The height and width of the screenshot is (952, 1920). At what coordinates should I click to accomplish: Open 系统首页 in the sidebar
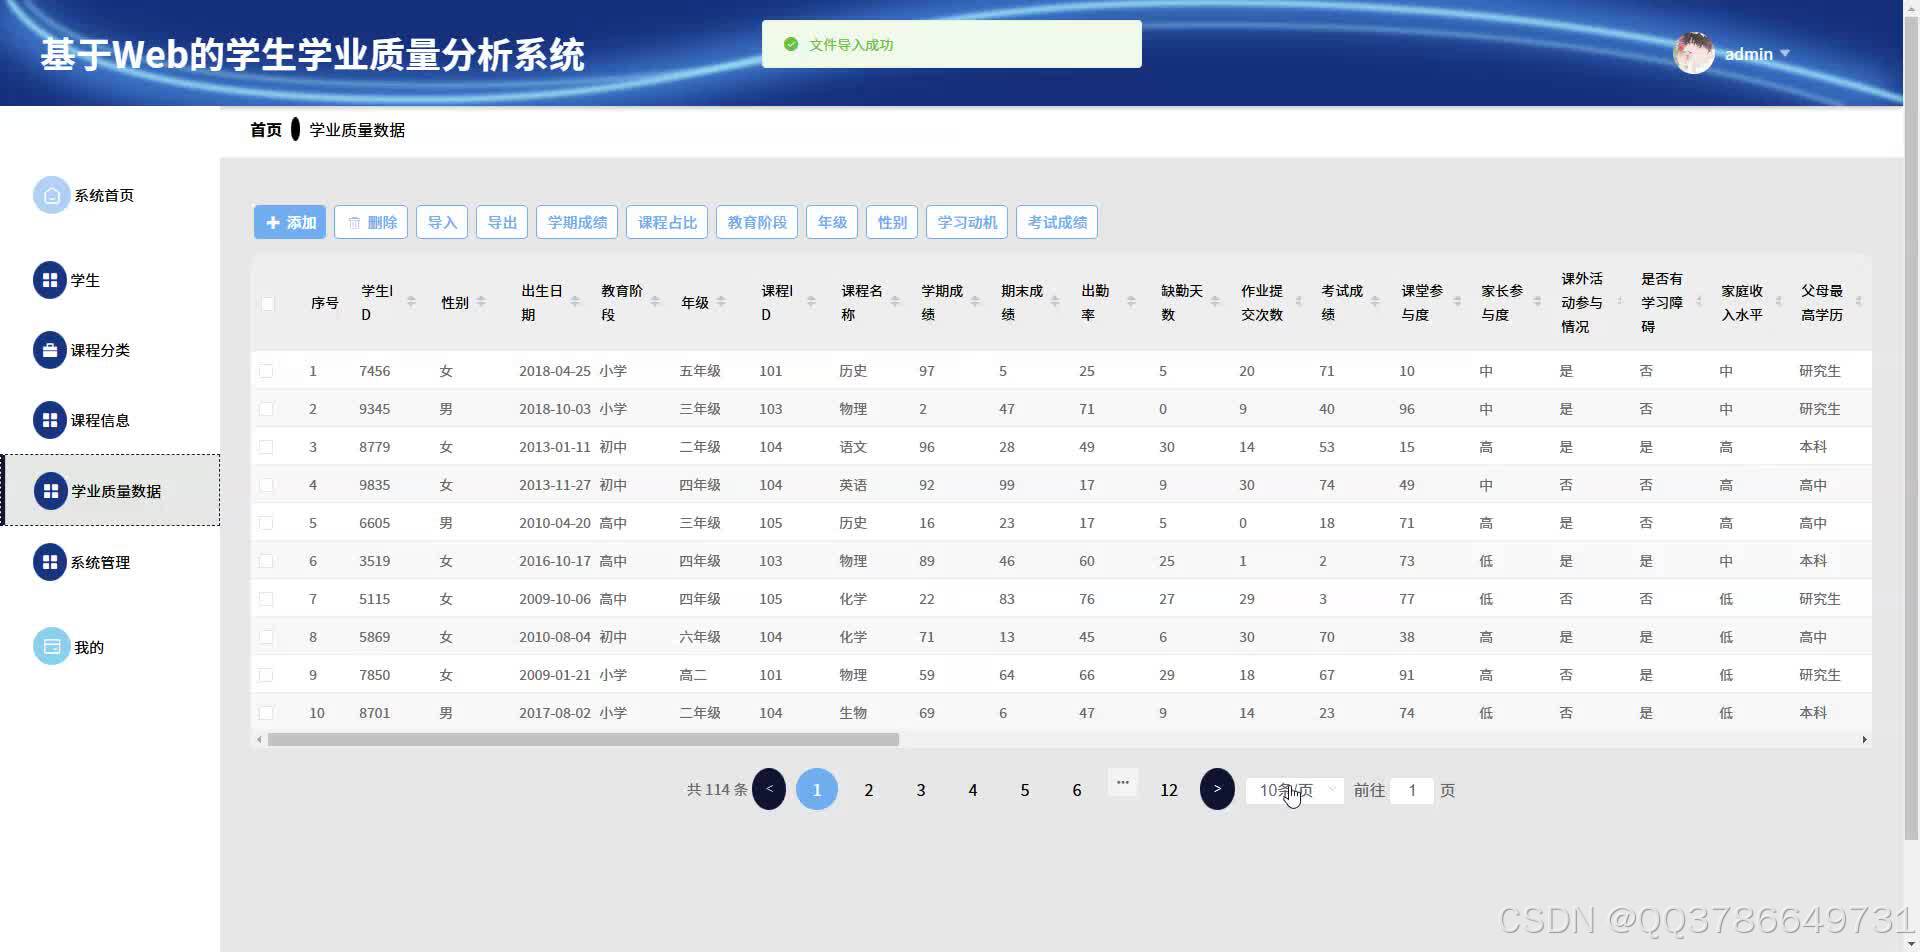click(104, 195)
